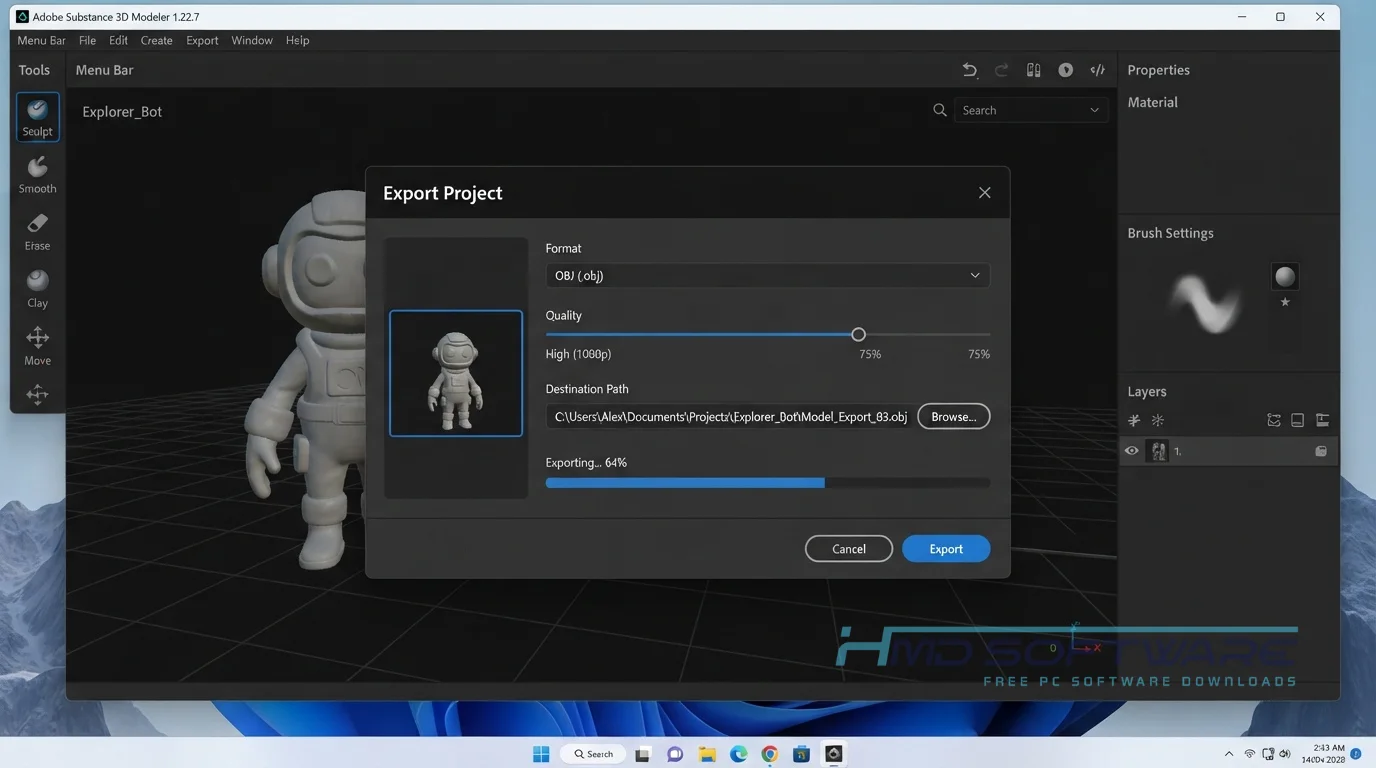Open the Edit menu
The height and width of the screenshot is (768, 1376).
(118, 40)
